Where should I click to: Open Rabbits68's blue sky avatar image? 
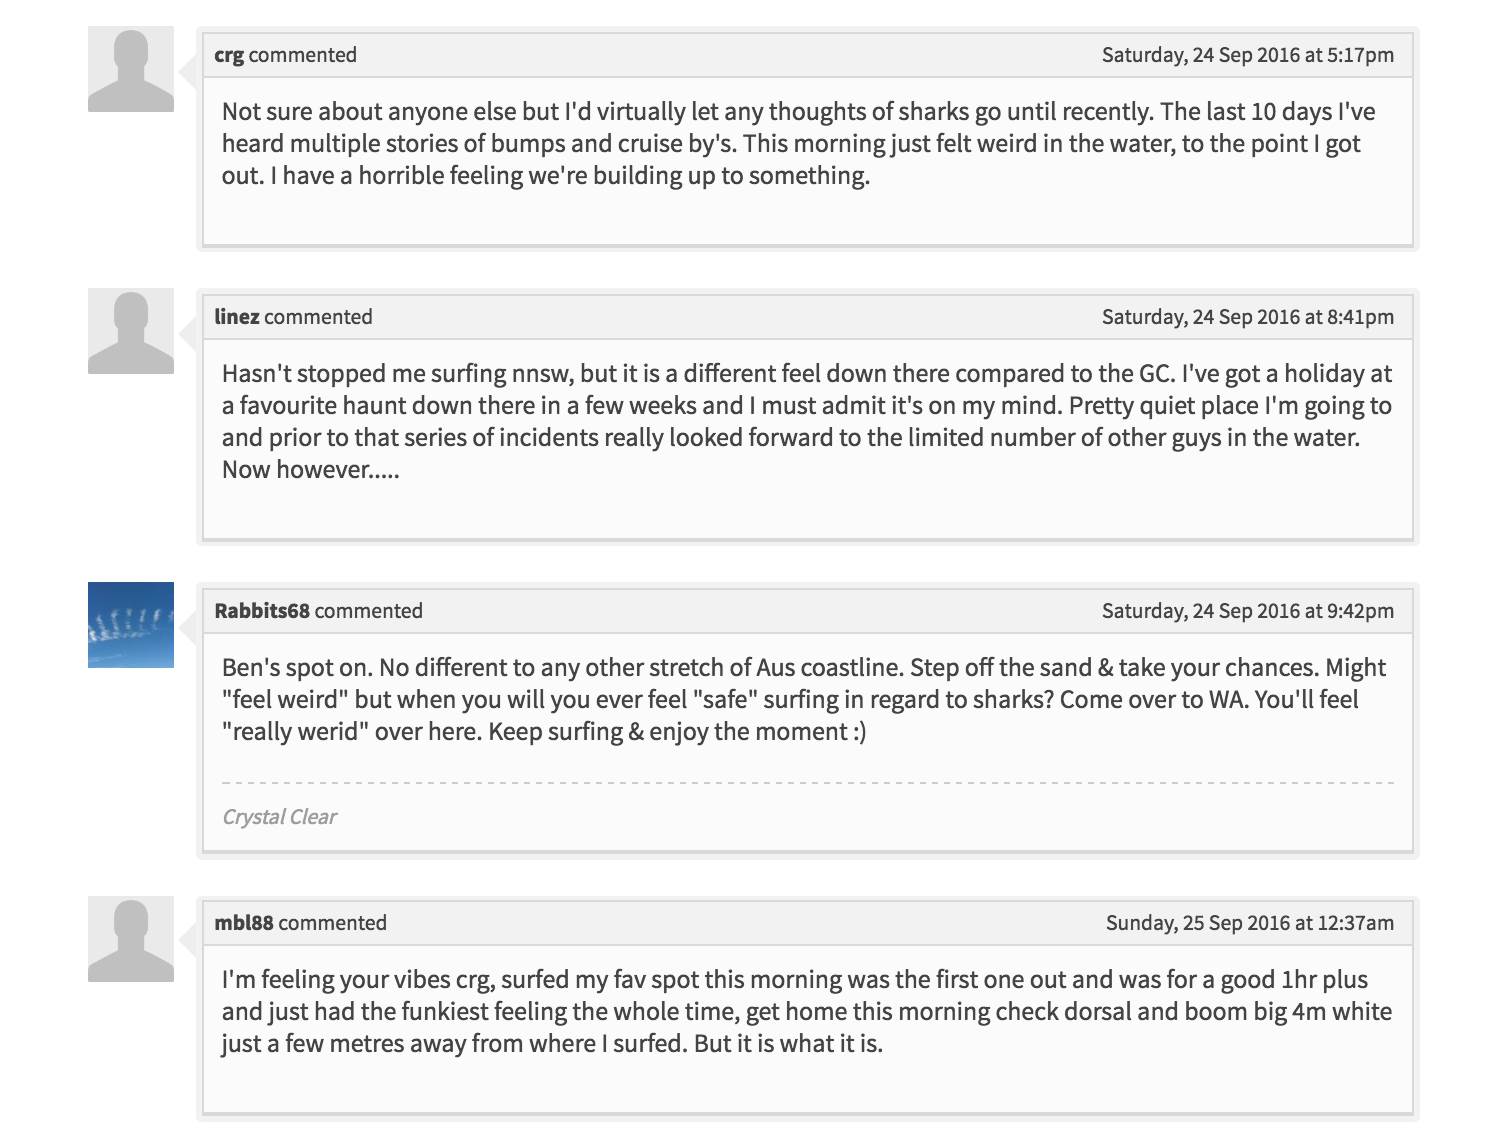pyautogui.click(x=131, y=625)
